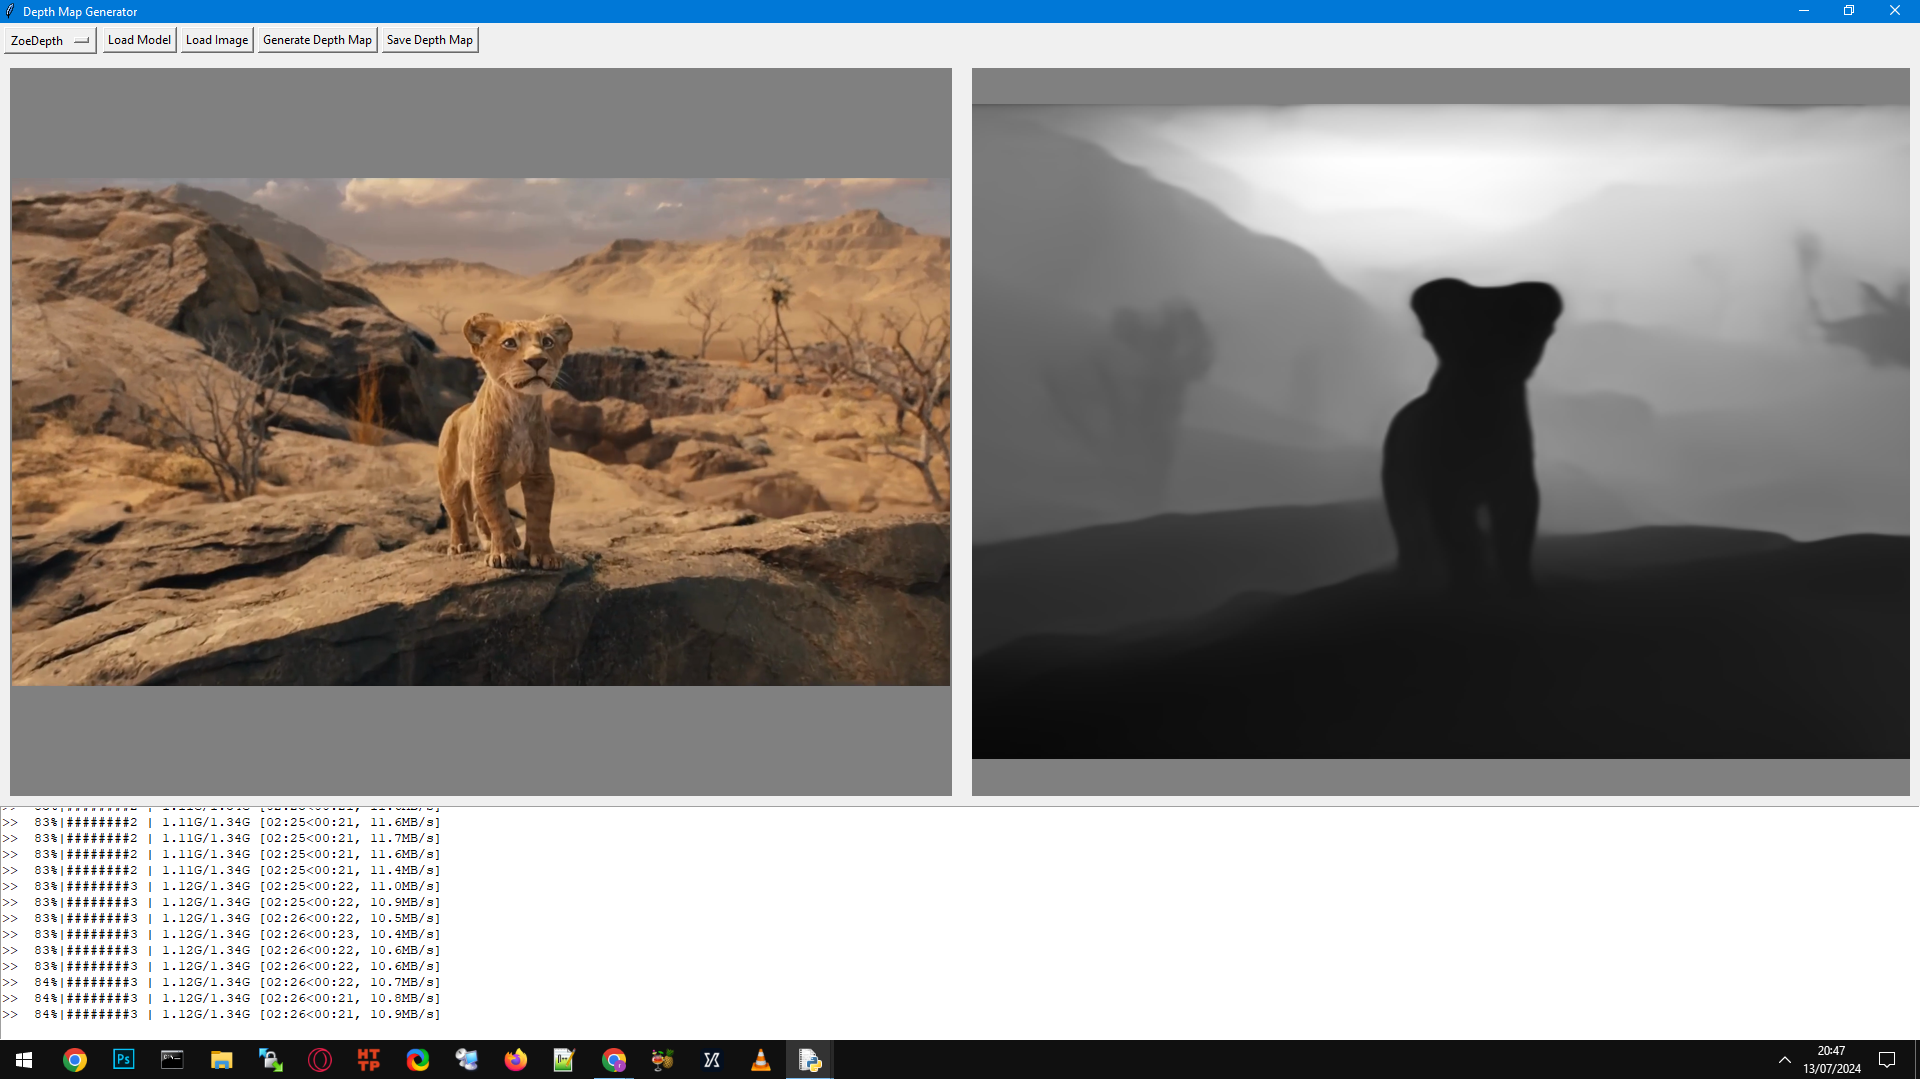This screenshot has width=1920, height=1079.
Task: Open the network computers taskbar icon
Action: pos(467,1060)
